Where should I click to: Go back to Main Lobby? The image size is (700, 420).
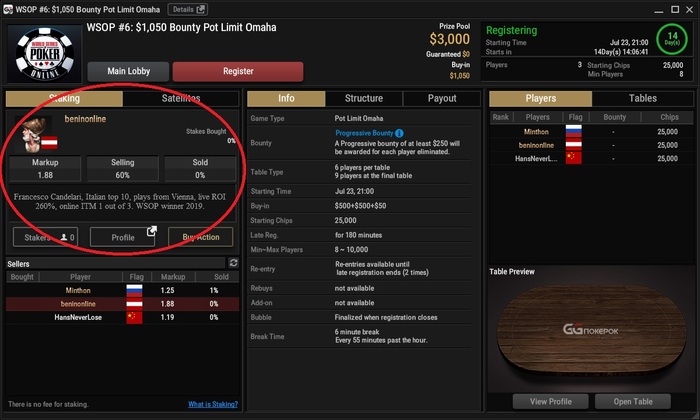pyautogui.click(x=128, y=71)
